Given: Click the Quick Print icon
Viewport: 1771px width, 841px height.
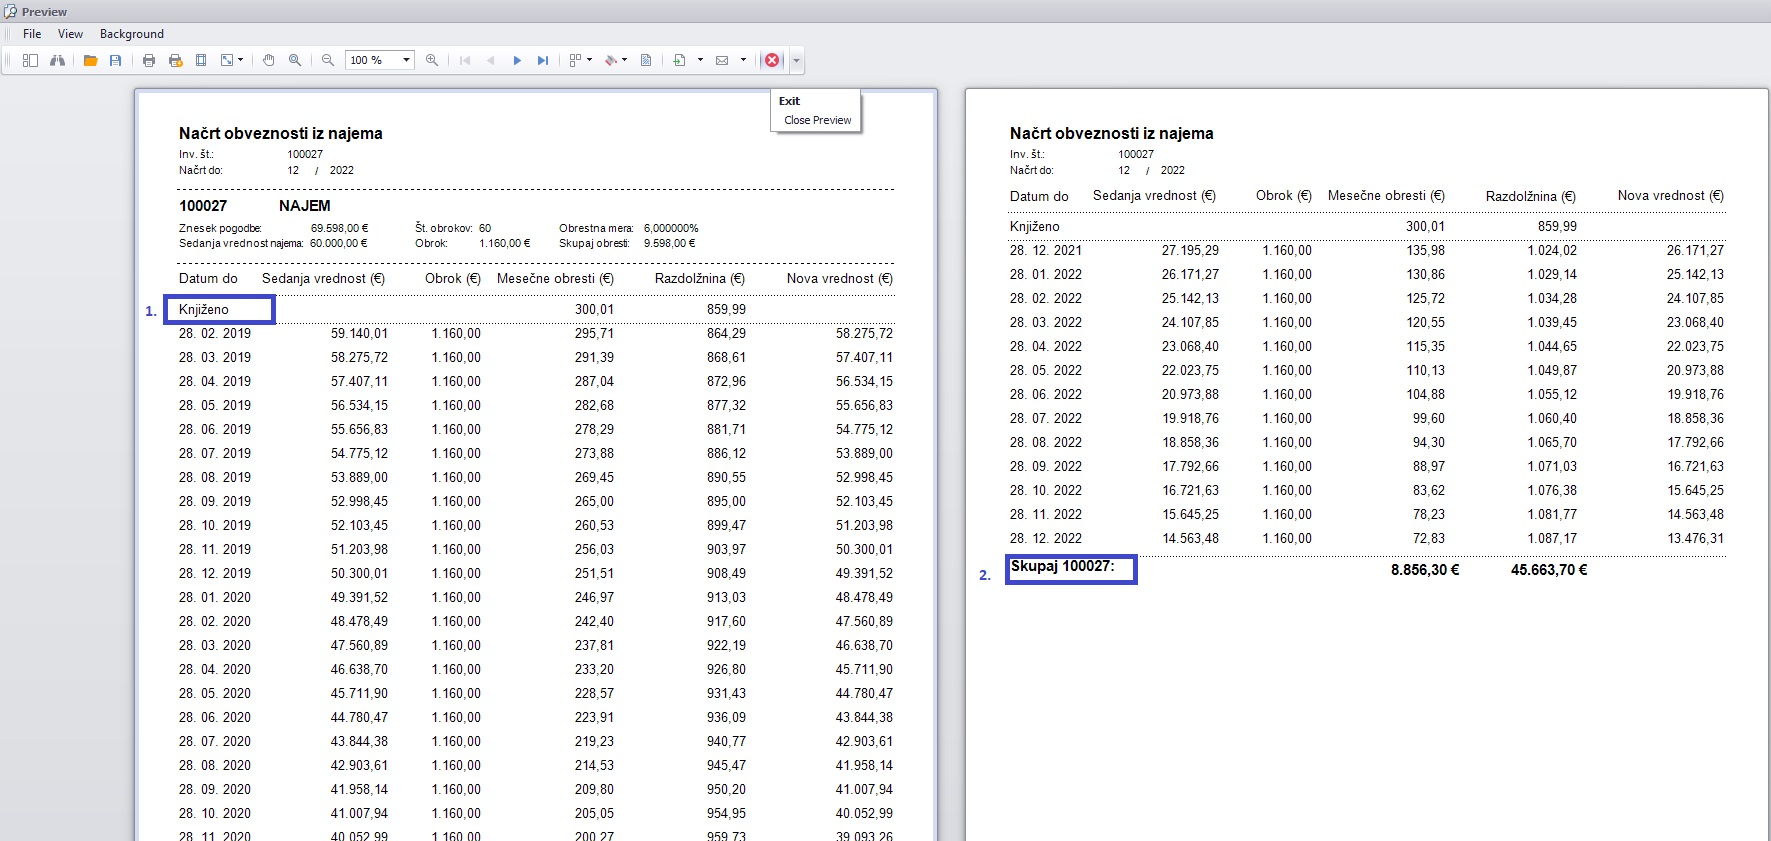Looking at the screenshot, I should click(x=175, y=61).
